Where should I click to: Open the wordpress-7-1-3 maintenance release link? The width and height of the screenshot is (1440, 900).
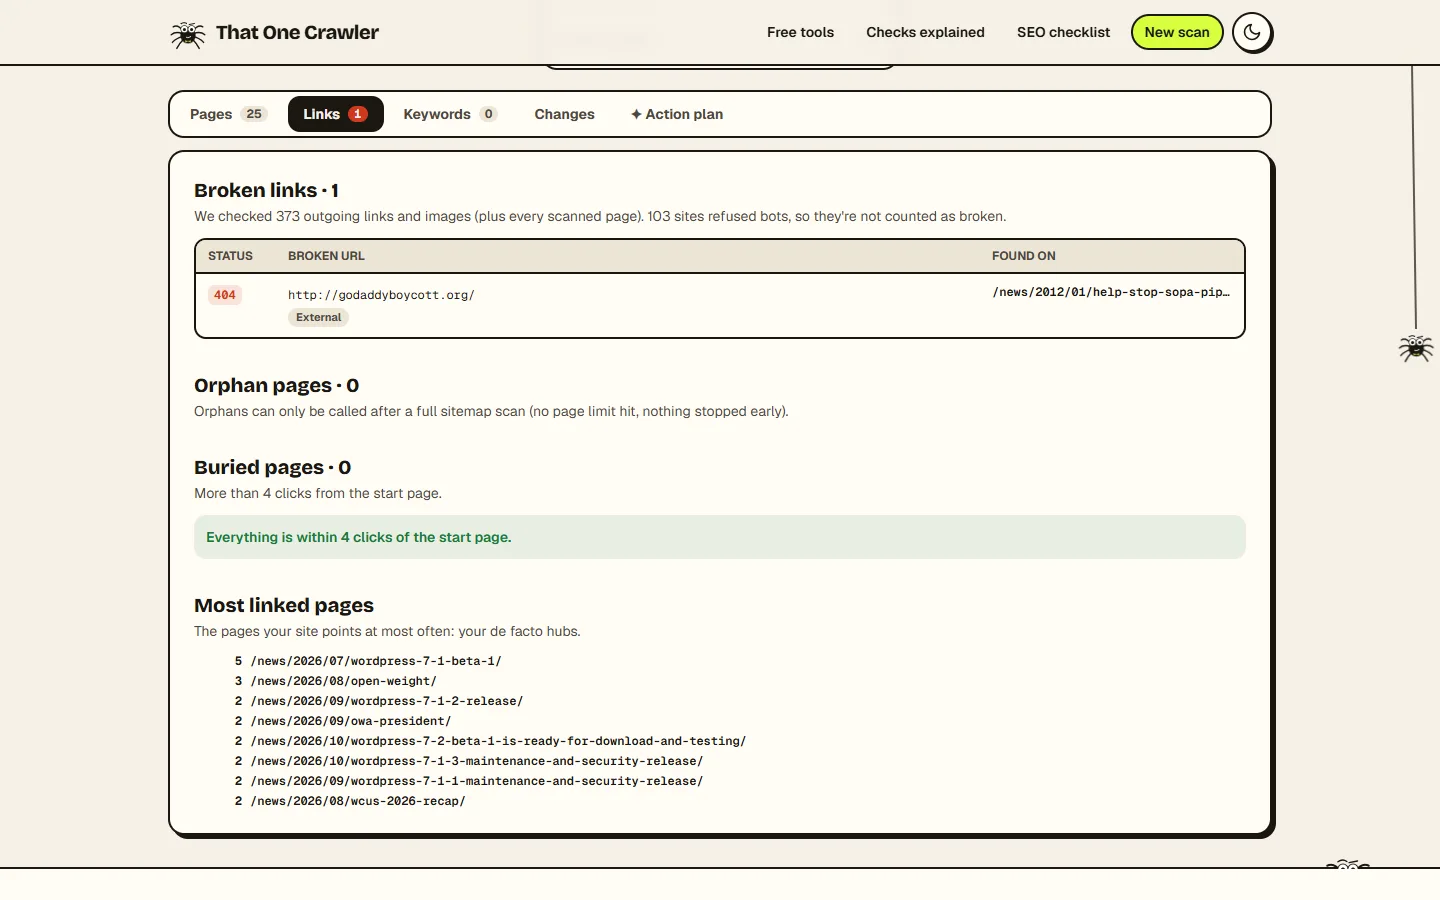coord(477,761)
